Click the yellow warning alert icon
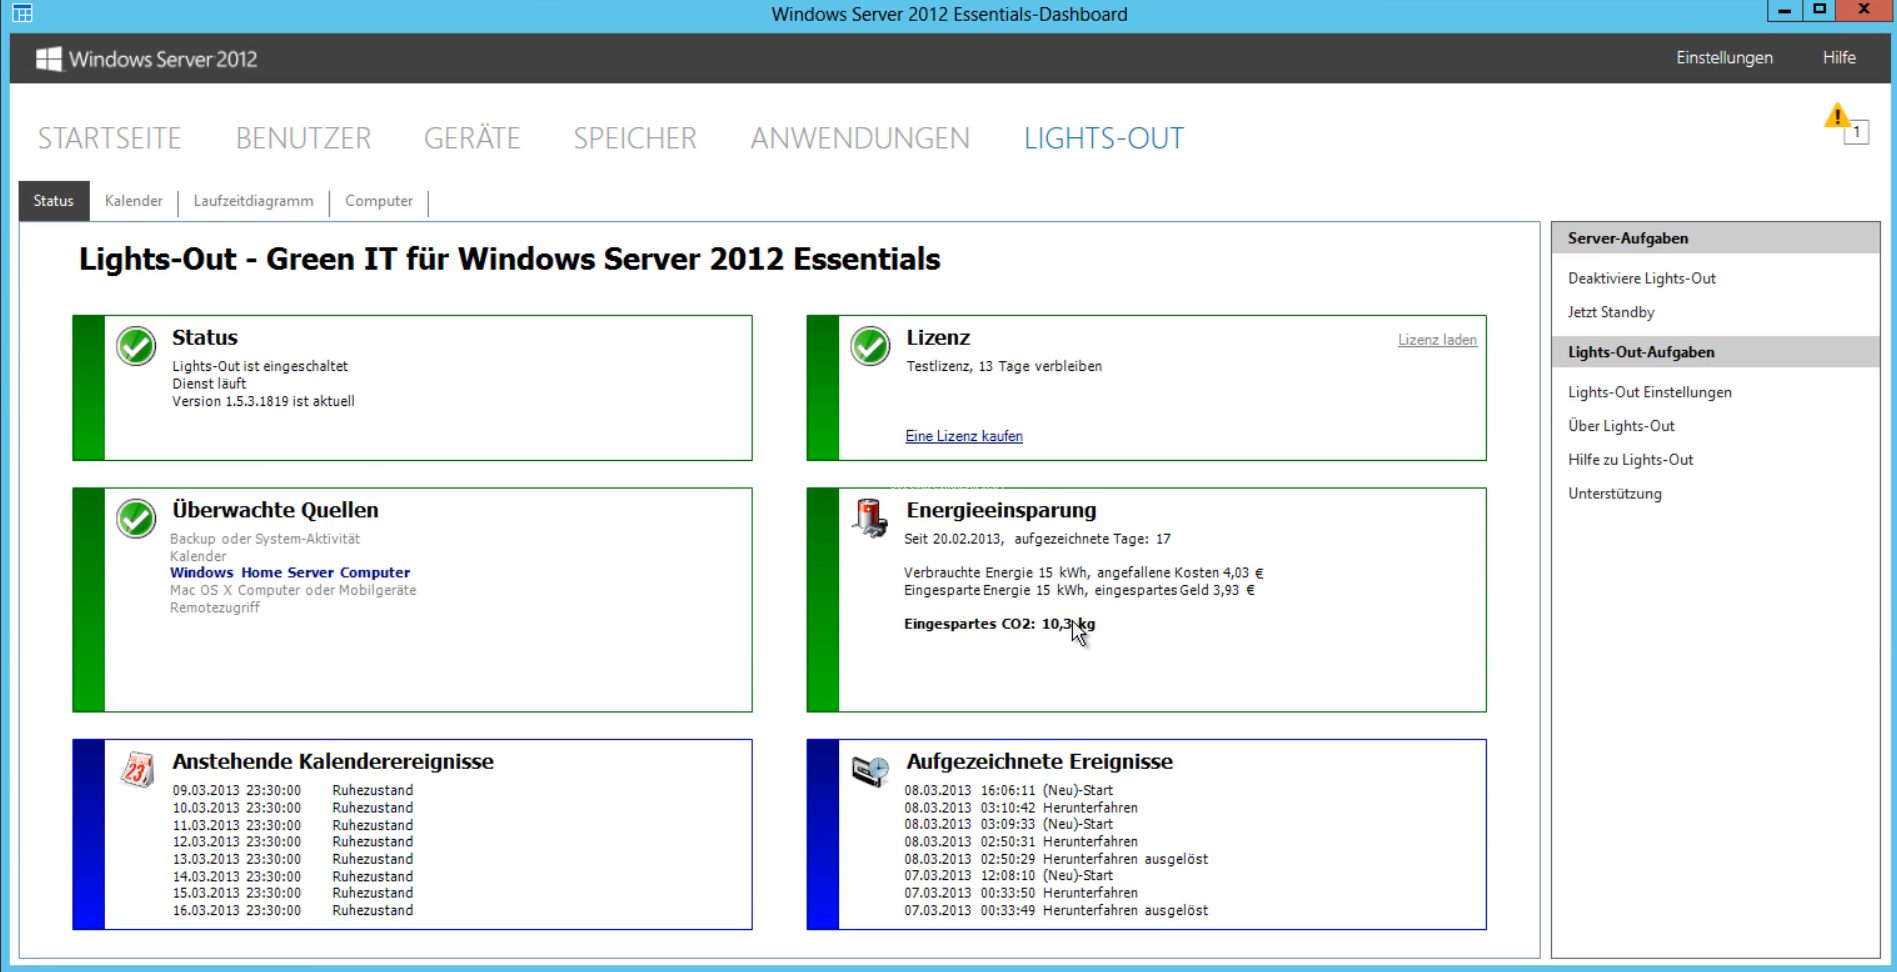 1837,118
